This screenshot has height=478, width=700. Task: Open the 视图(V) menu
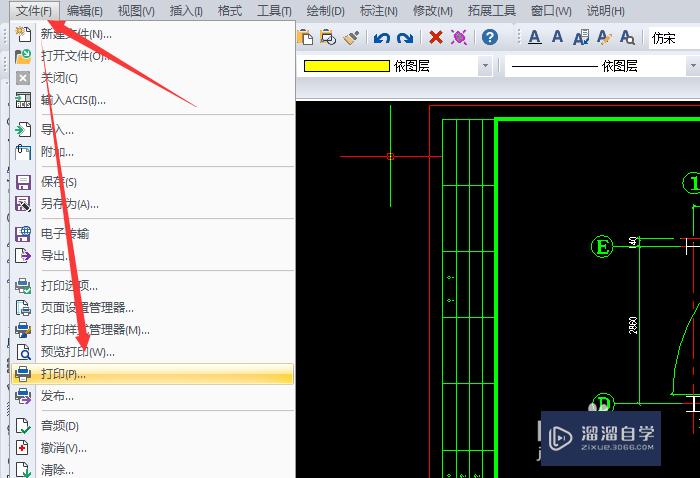[136, 11]
